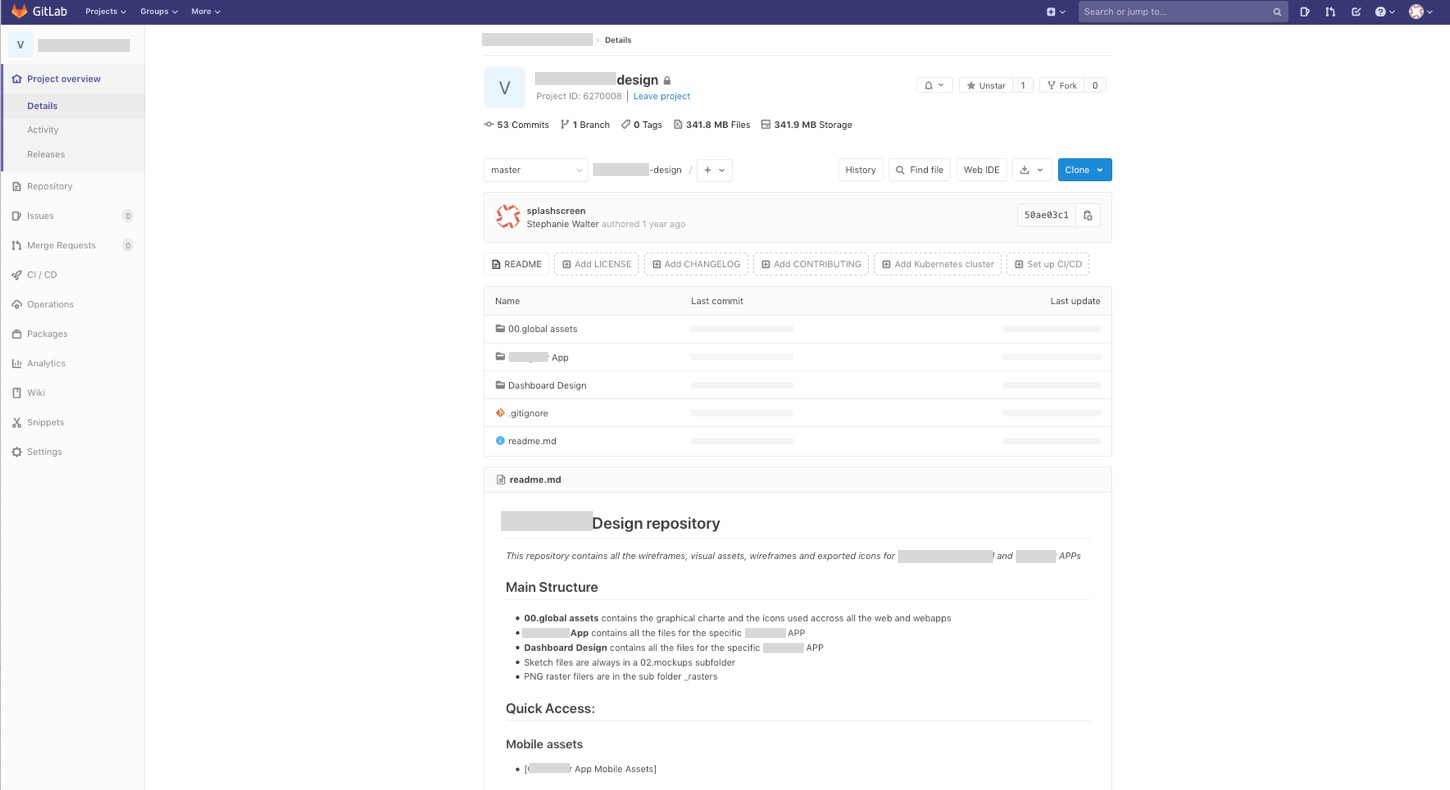Click the GitLab fox logo
This screenshot has width=1450, height=790.
pyautogui.click(x=19, y=12)
